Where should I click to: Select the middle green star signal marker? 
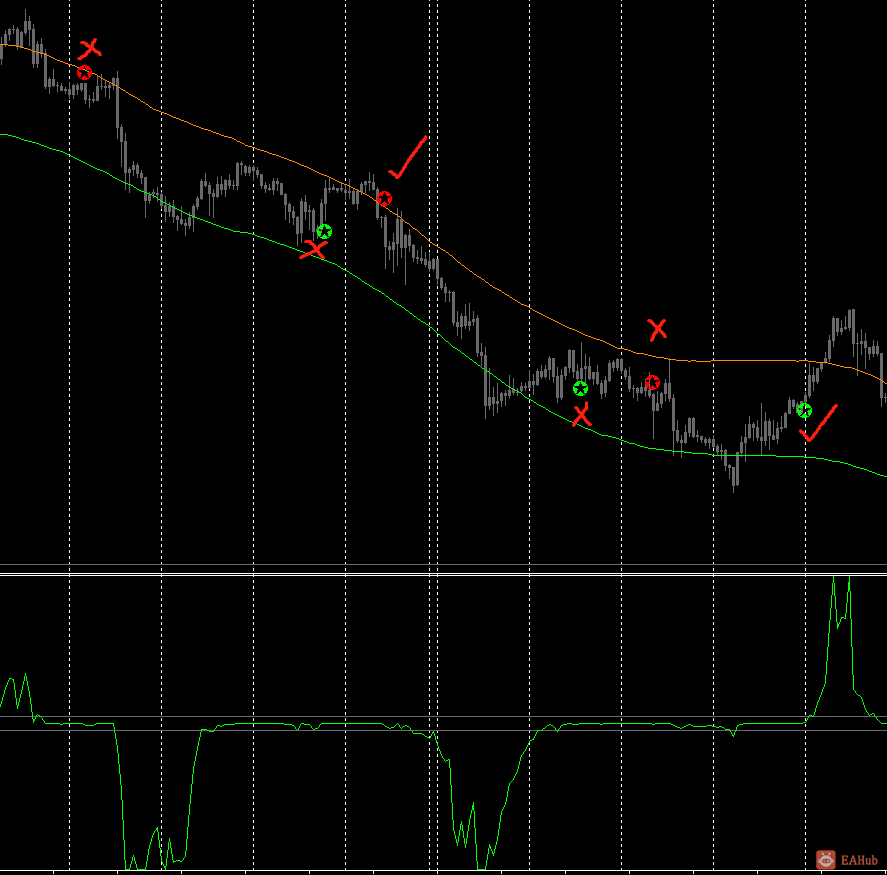580,389
